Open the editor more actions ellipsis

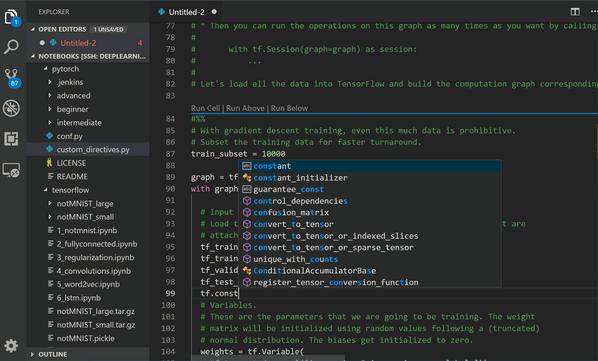click(x=594, y=12)
